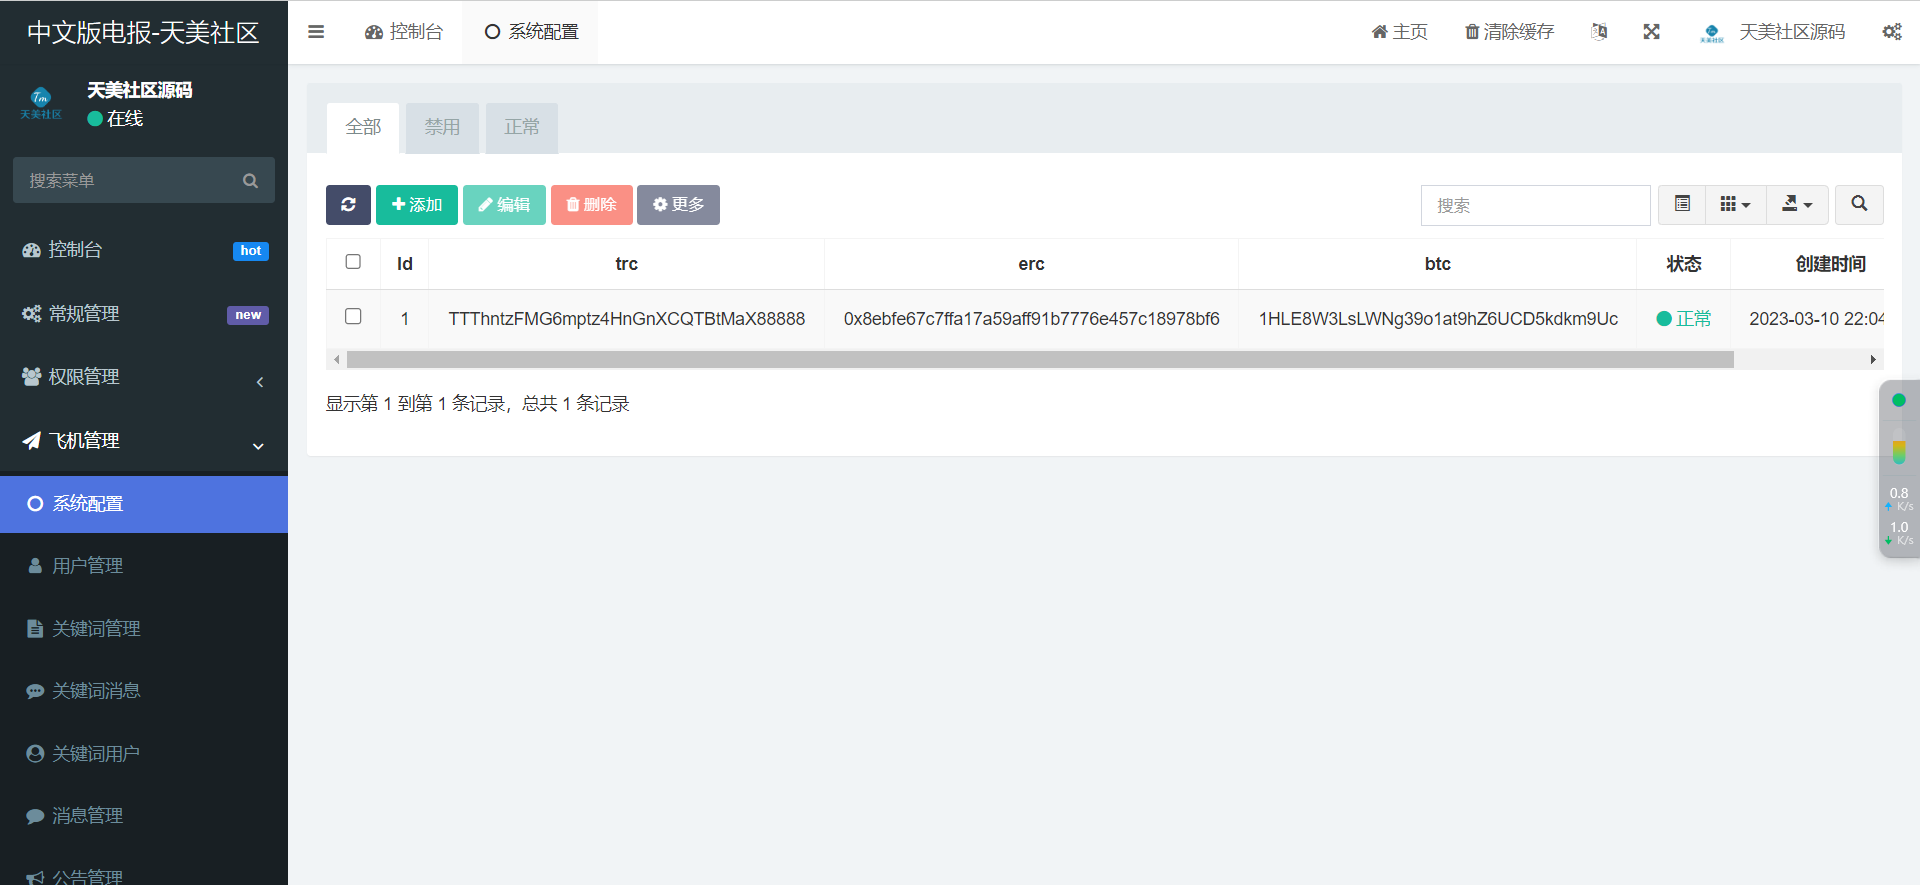Open the 天美社区源码 user menu in header
This screenshot has width=1920, height=885.
click(1772, 32)
